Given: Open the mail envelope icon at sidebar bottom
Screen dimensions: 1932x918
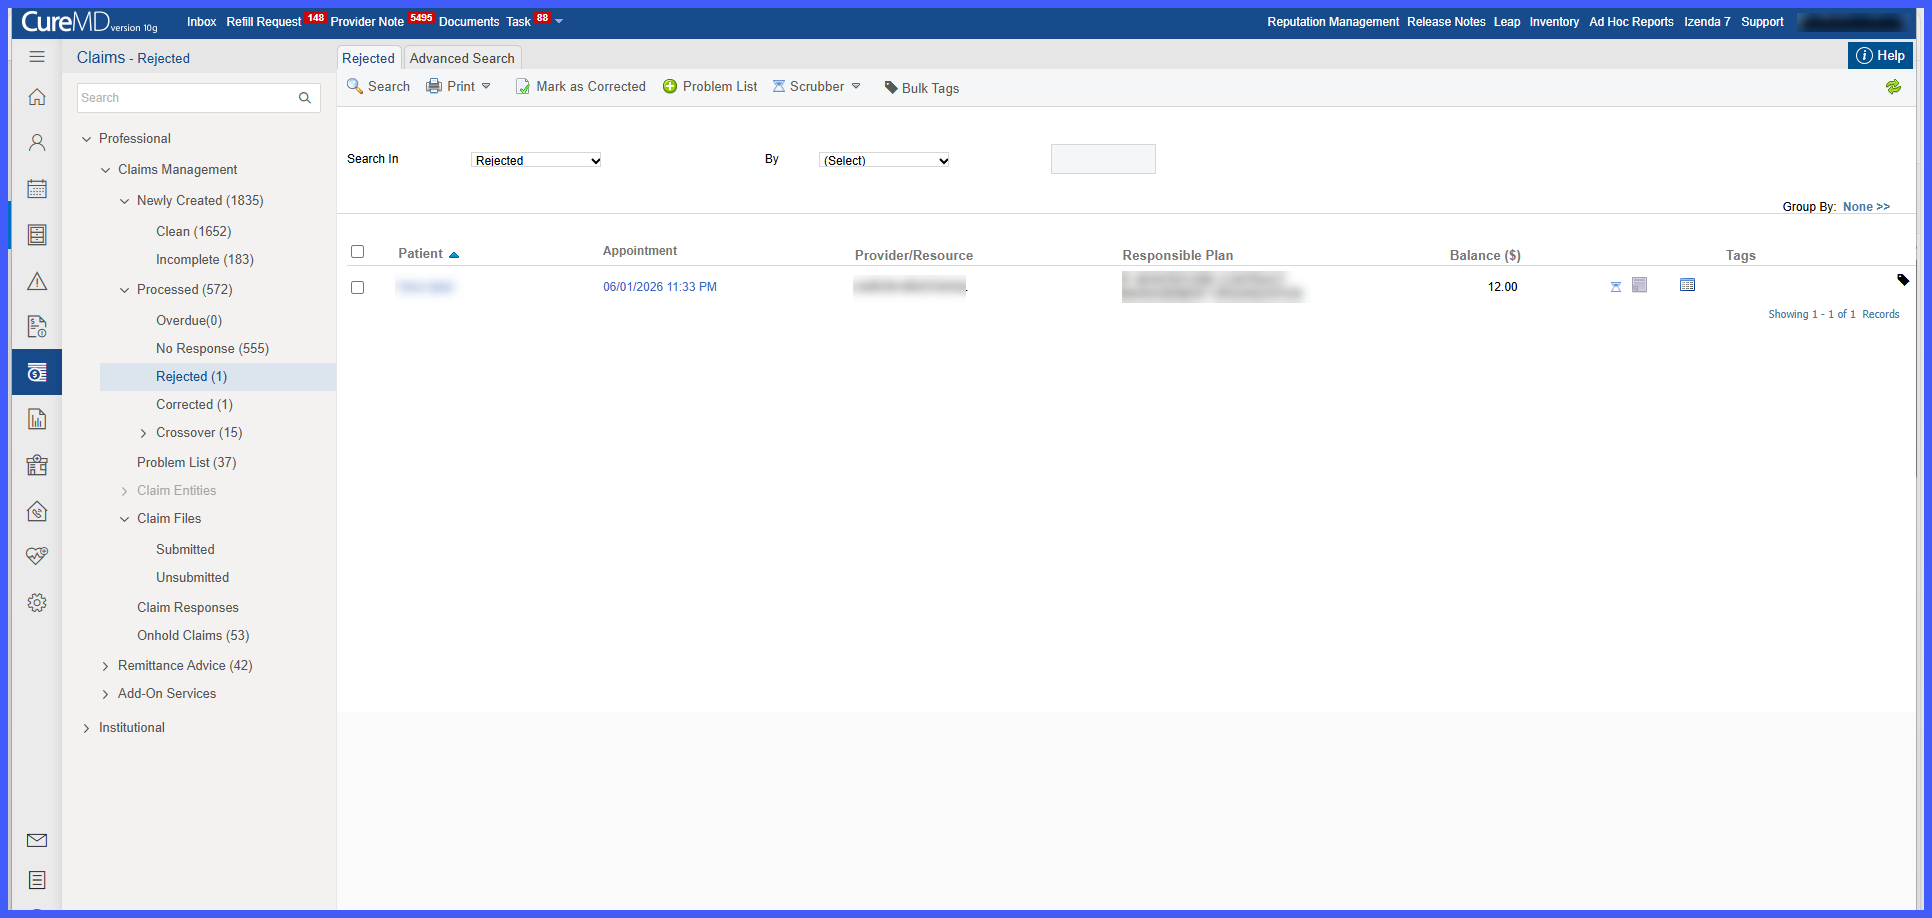Looking at the screenshot, I should point(37,840).
